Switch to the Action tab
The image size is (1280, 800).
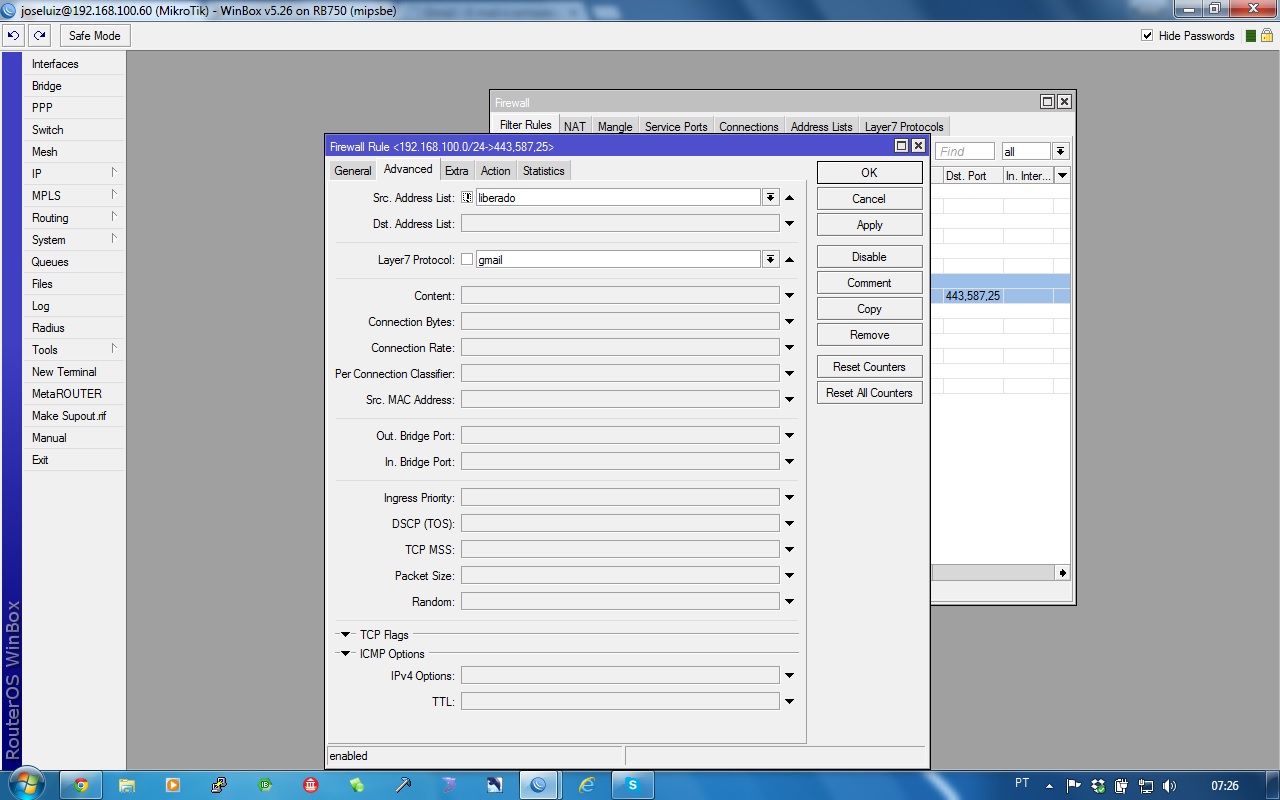point(496,171)
